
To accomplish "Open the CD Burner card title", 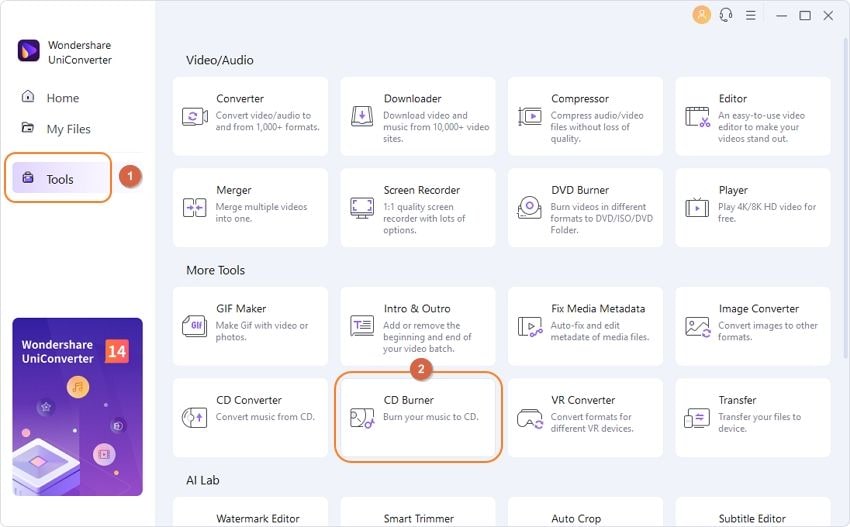I will [x=409, y=400].
